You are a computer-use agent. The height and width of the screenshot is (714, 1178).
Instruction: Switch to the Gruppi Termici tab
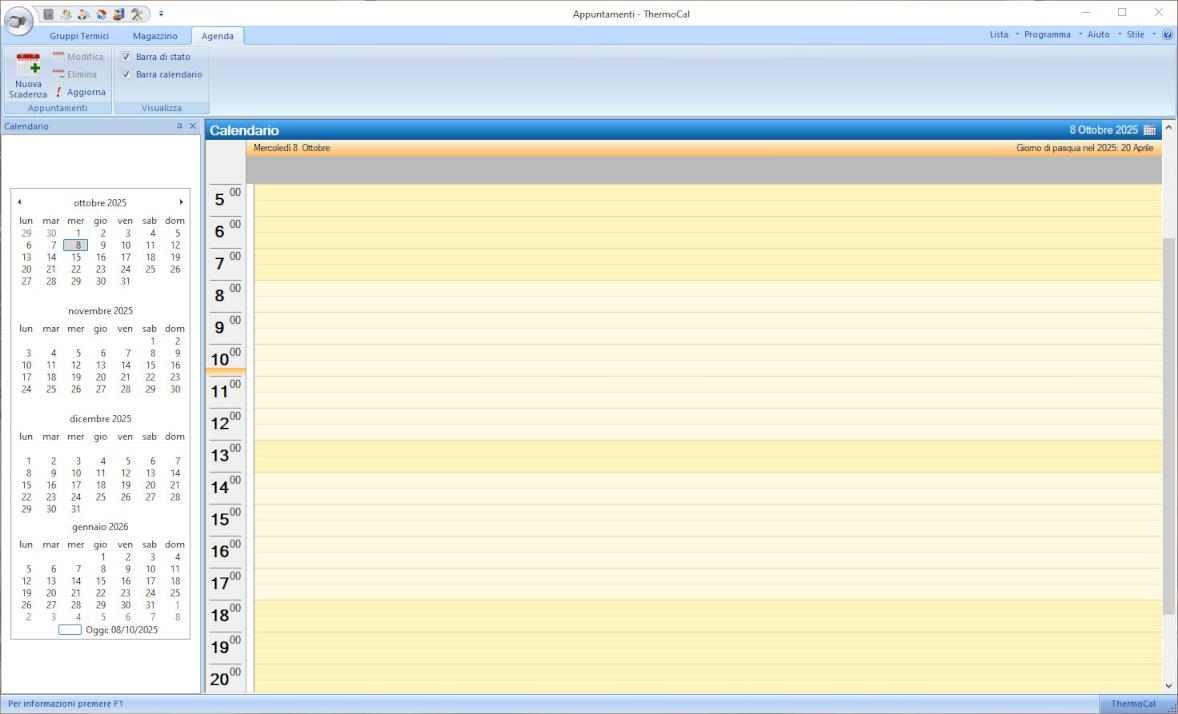coord(79,36)
